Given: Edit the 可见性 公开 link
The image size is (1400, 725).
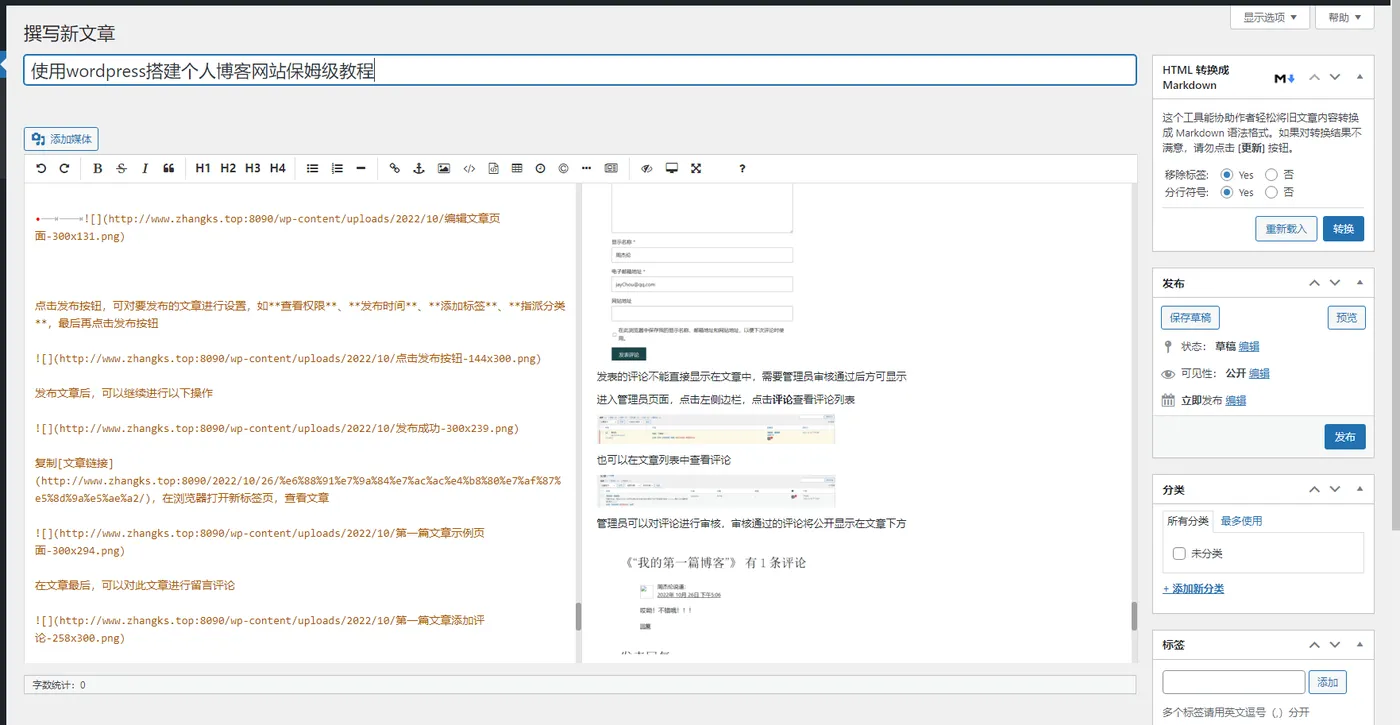Looking at the screenshot, I should 1259,374.
